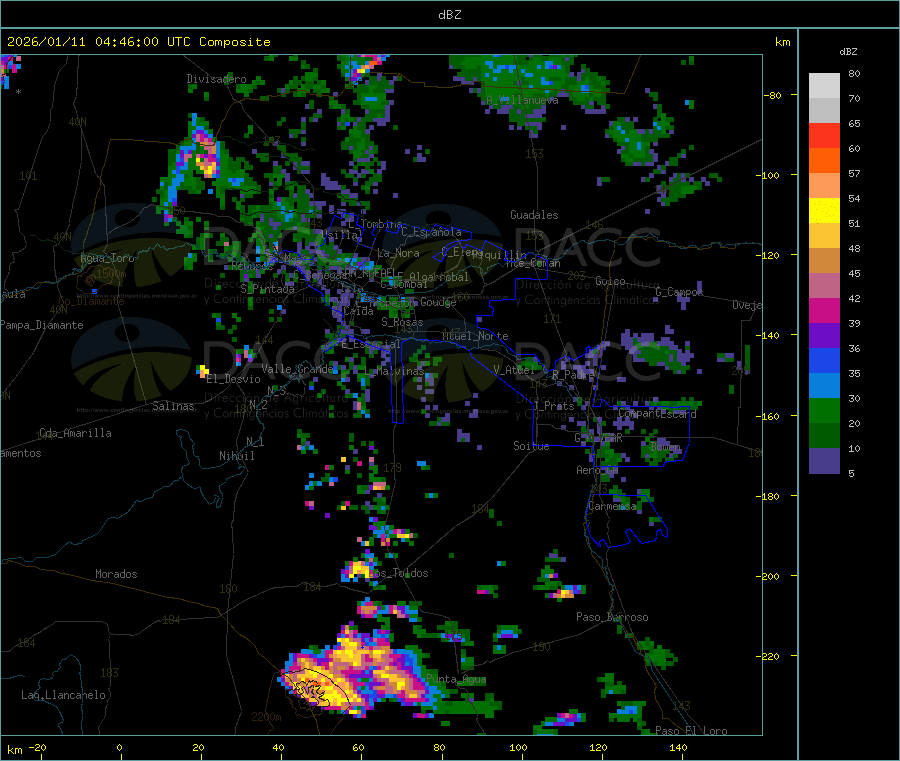Click the R_Padre location label
The width and height of the screenshot is (900, 761).
click(573, 375)
